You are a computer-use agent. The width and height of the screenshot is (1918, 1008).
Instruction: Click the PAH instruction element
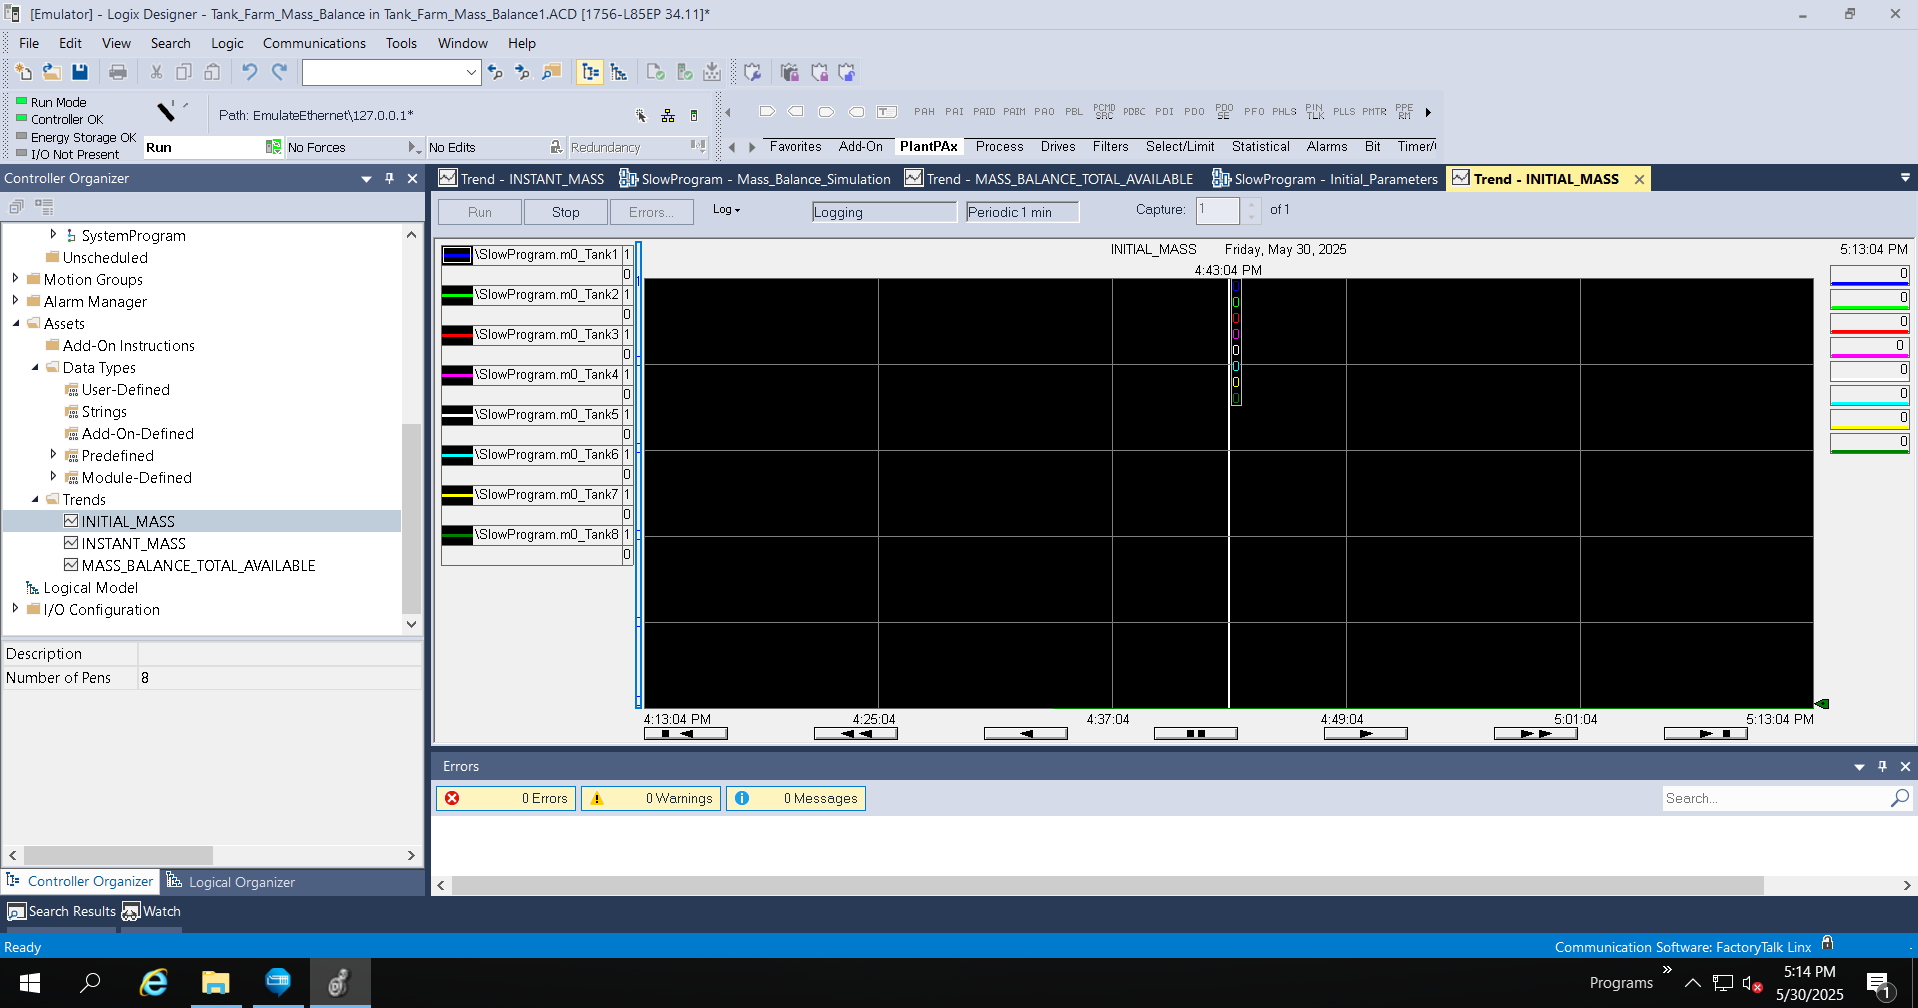tap(924, 112)
